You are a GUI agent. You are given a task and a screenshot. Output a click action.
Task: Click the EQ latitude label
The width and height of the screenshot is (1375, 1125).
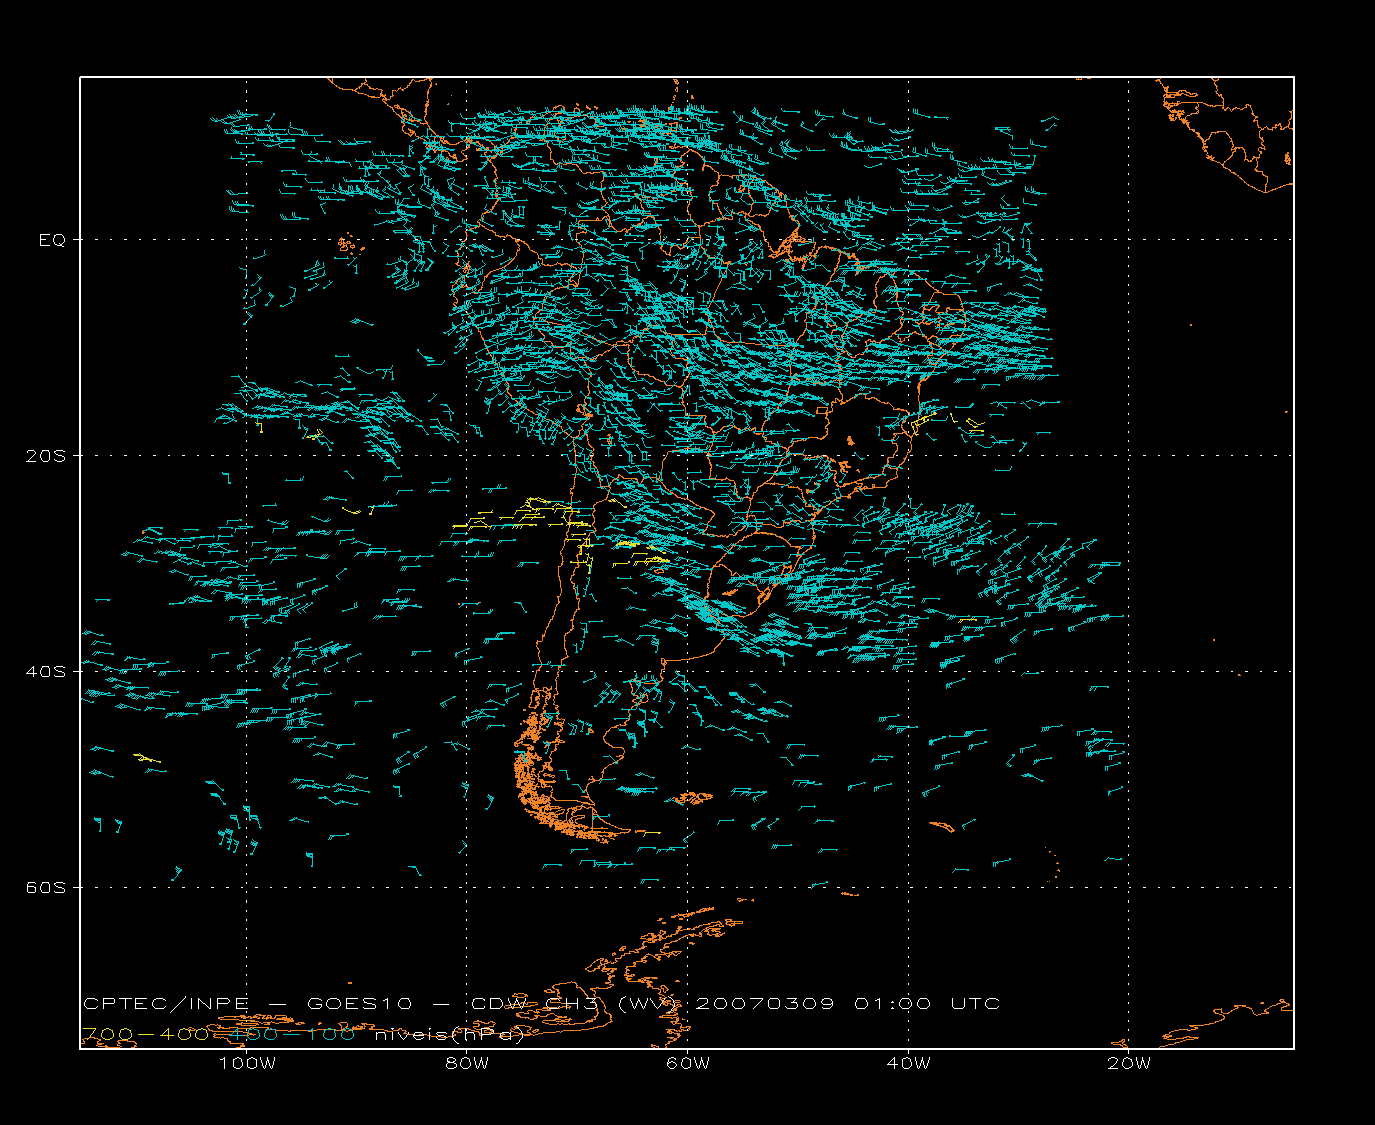52,240
